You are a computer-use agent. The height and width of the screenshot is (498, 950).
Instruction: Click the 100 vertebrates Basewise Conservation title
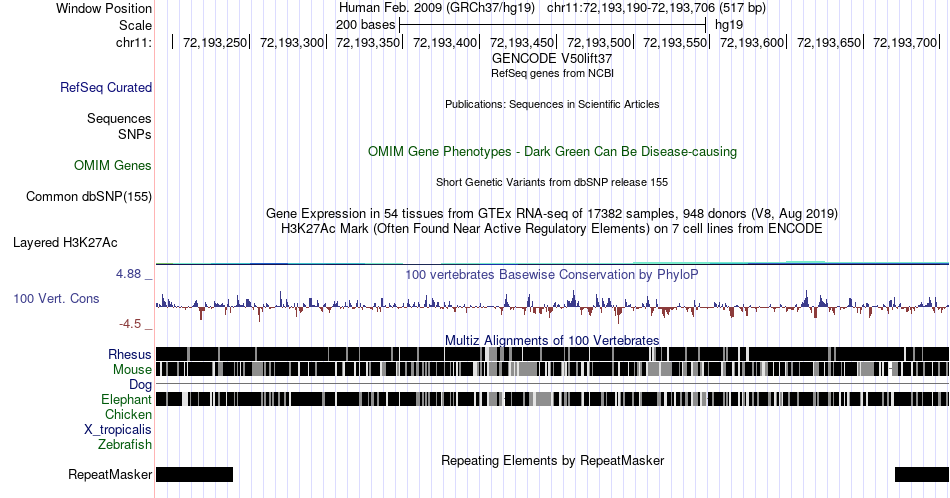click(x=552, y=274)
